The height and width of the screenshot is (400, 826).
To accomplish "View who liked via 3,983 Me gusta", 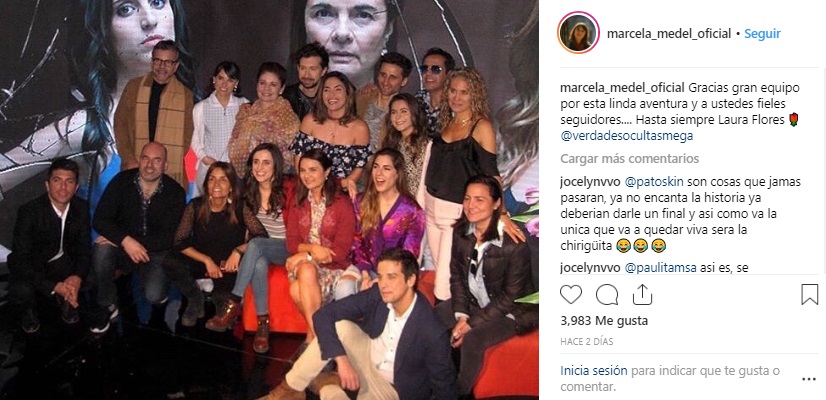I will pyautogui.click(x=604, y=320).
